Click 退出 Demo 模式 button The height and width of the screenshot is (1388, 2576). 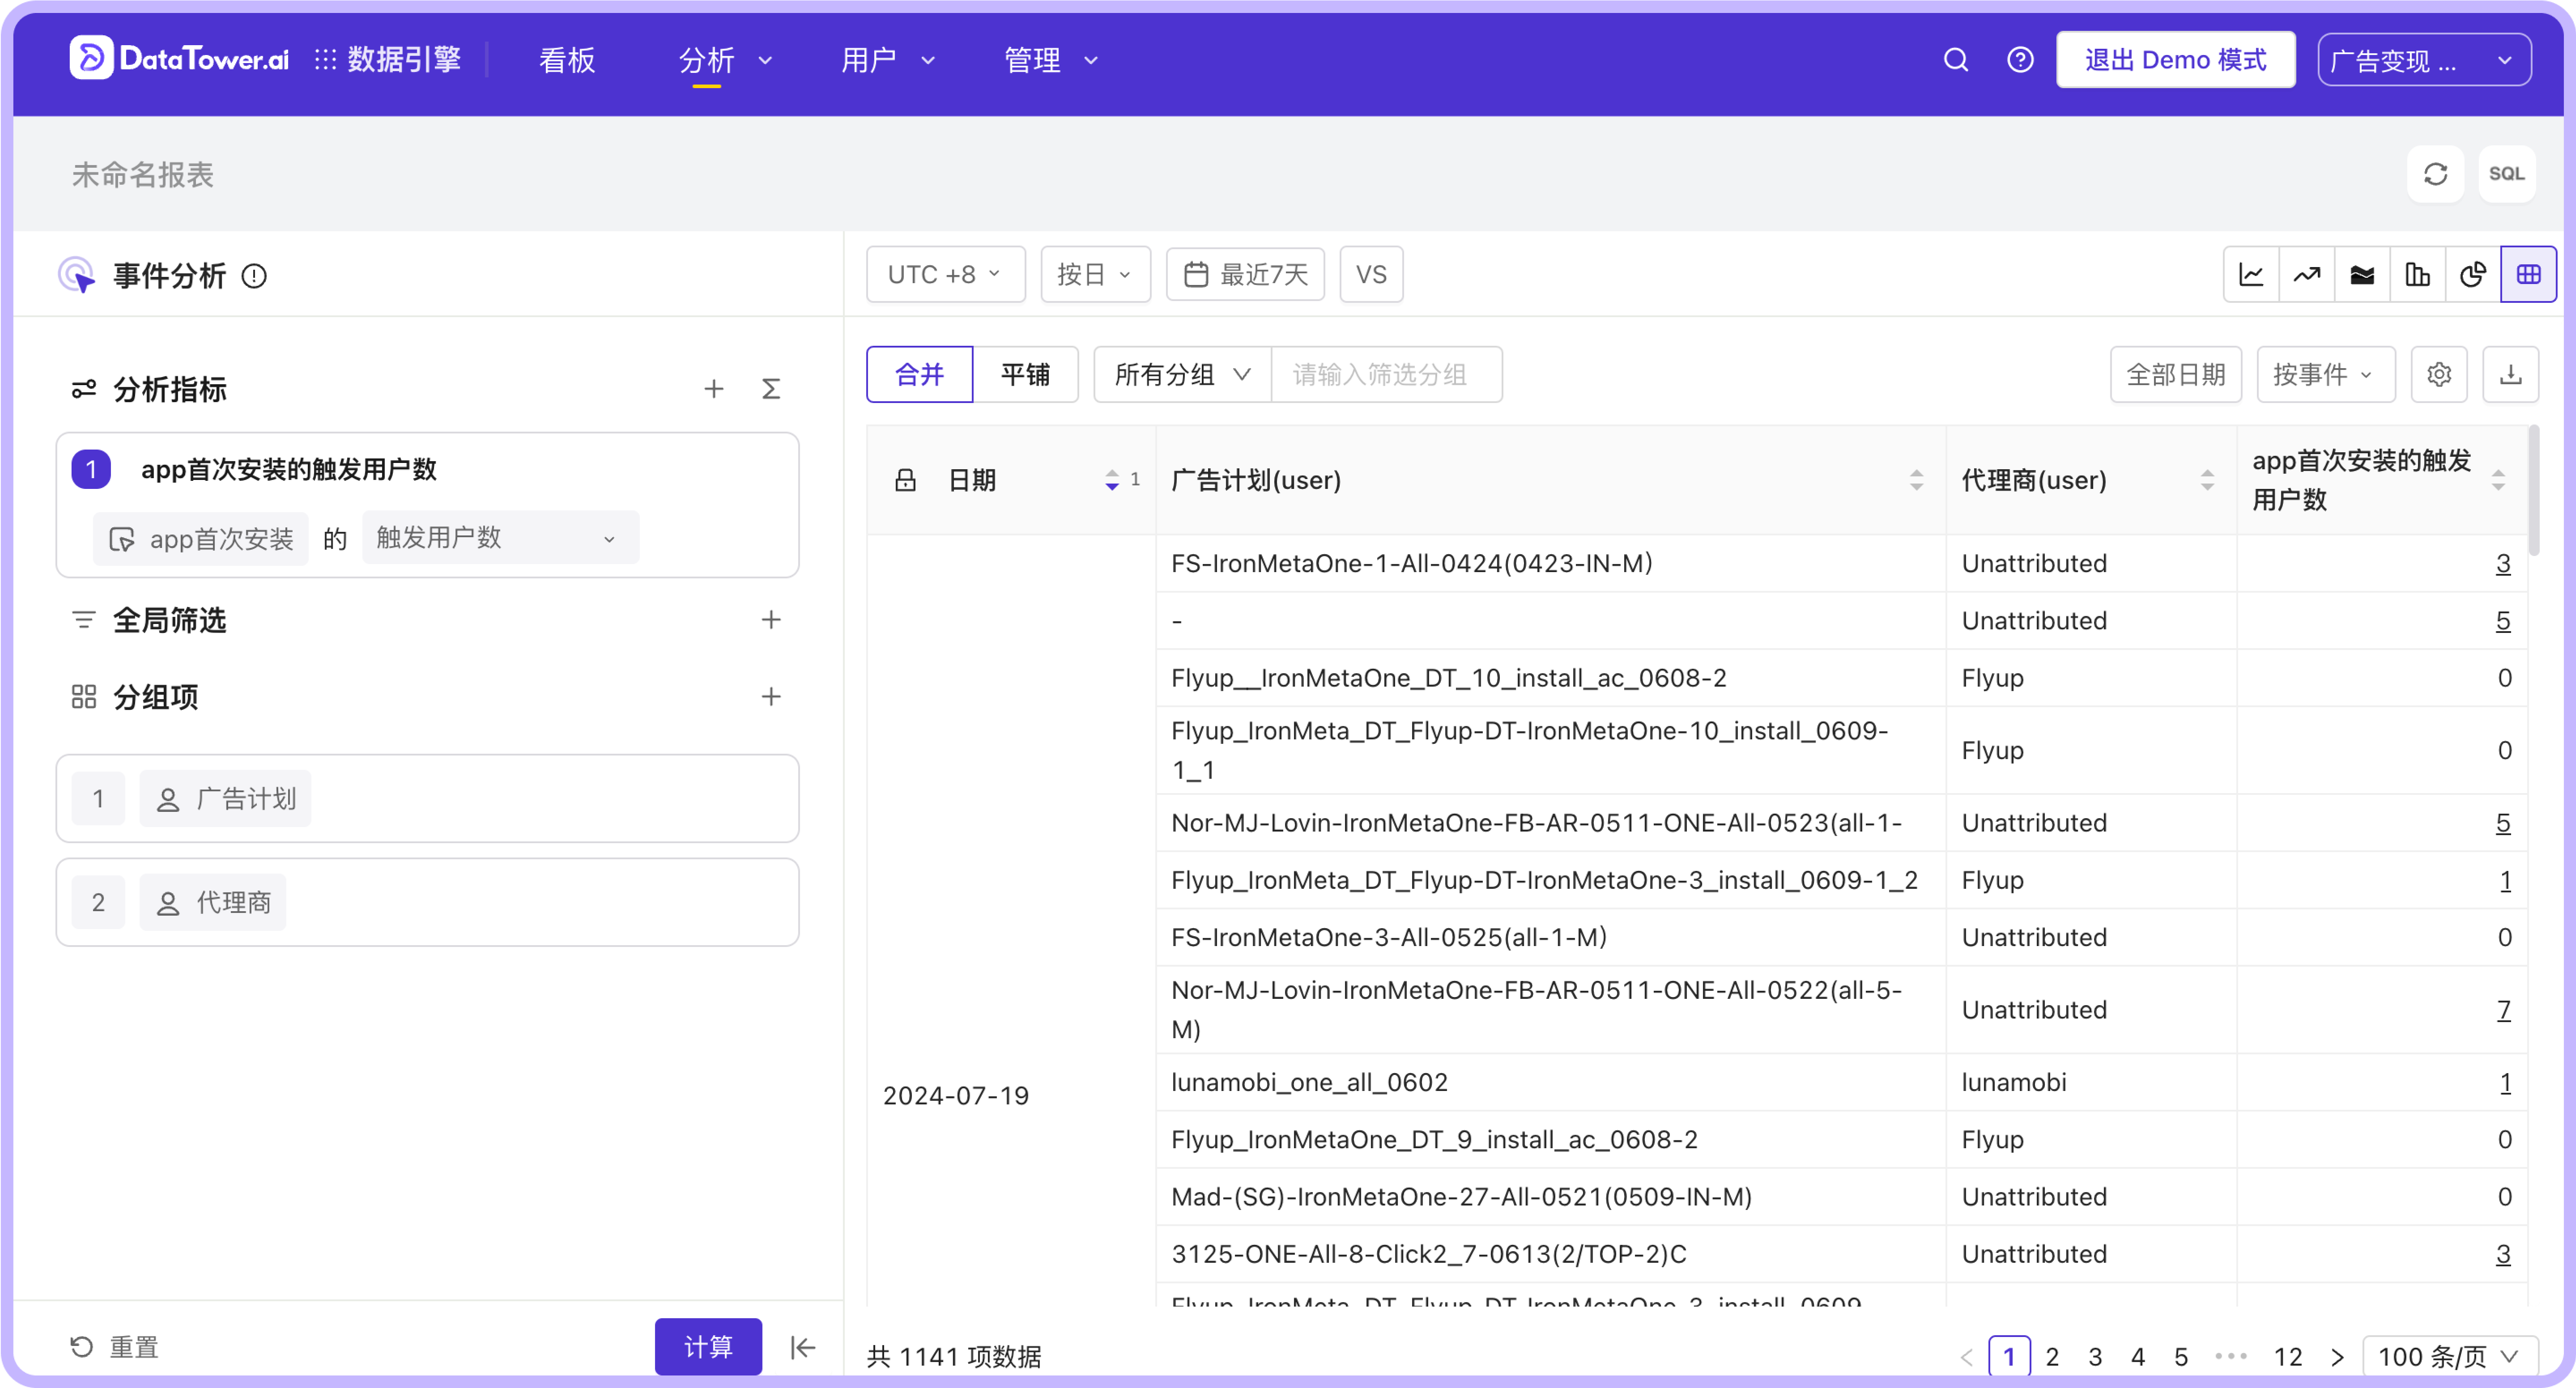click(x=2175, y=59)
